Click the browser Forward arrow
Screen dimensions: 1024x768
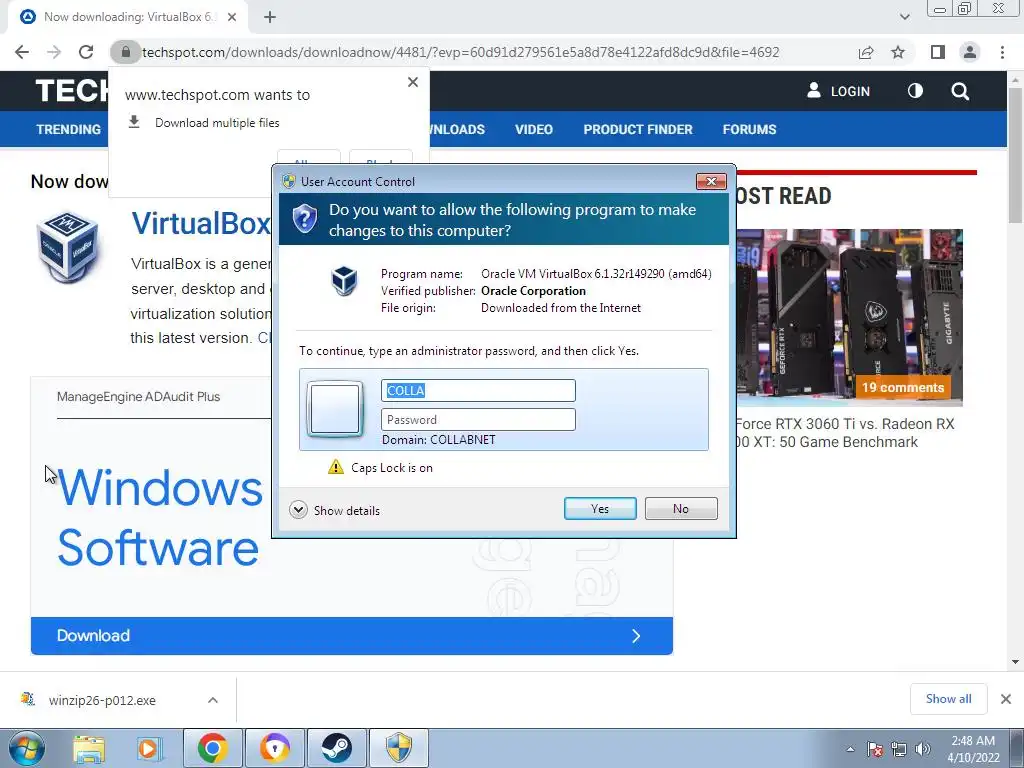click(54, 52)
